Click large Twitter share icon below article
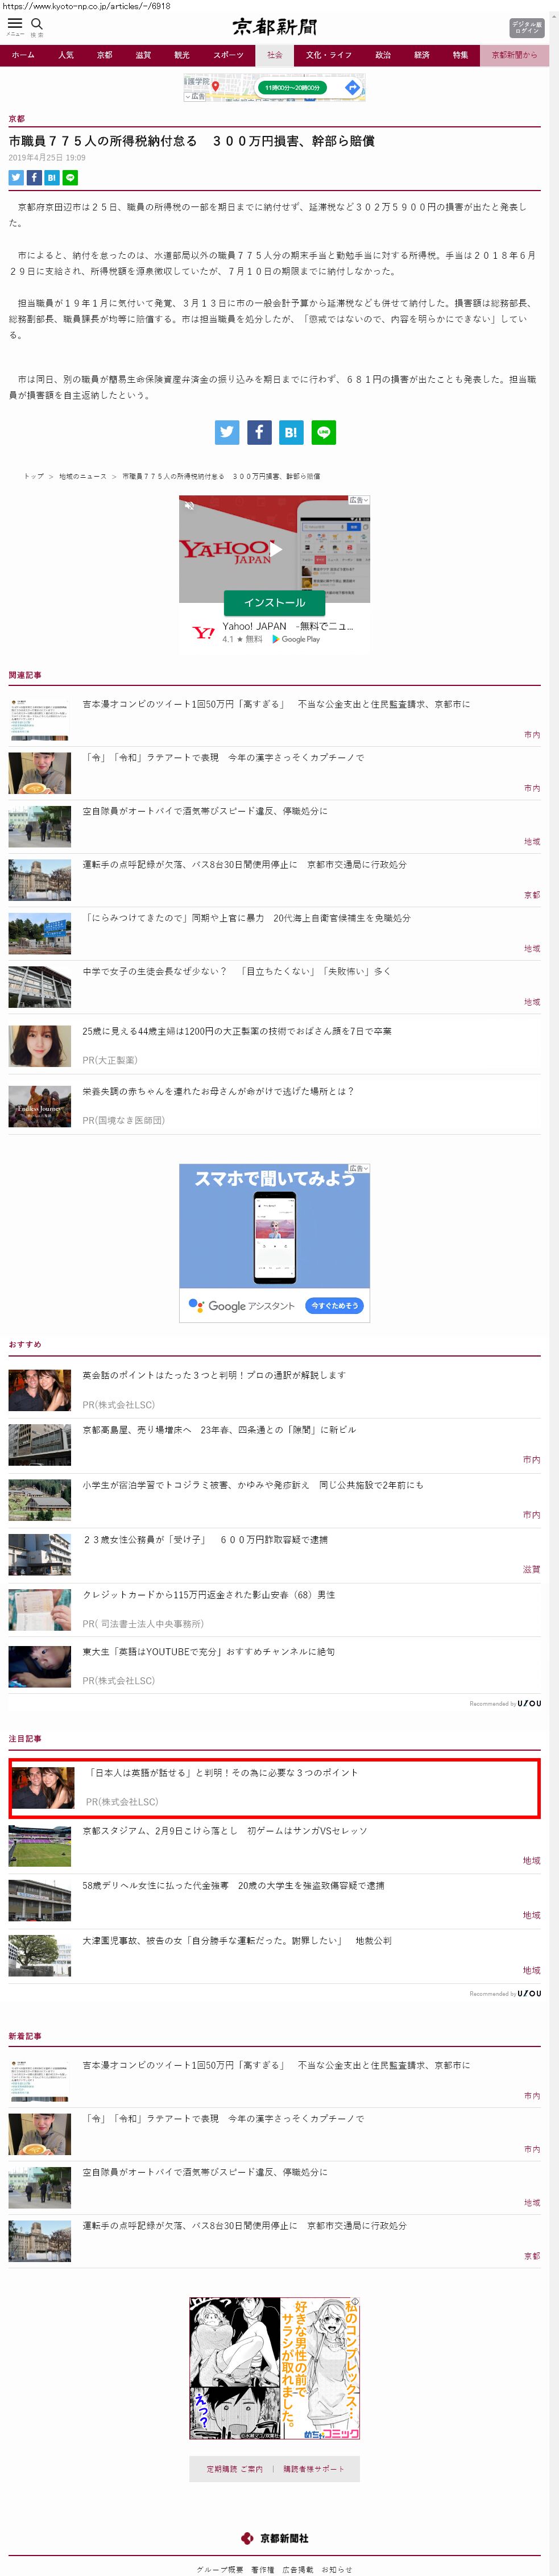This screenshot has width=559, height=2576. (227, 432)
